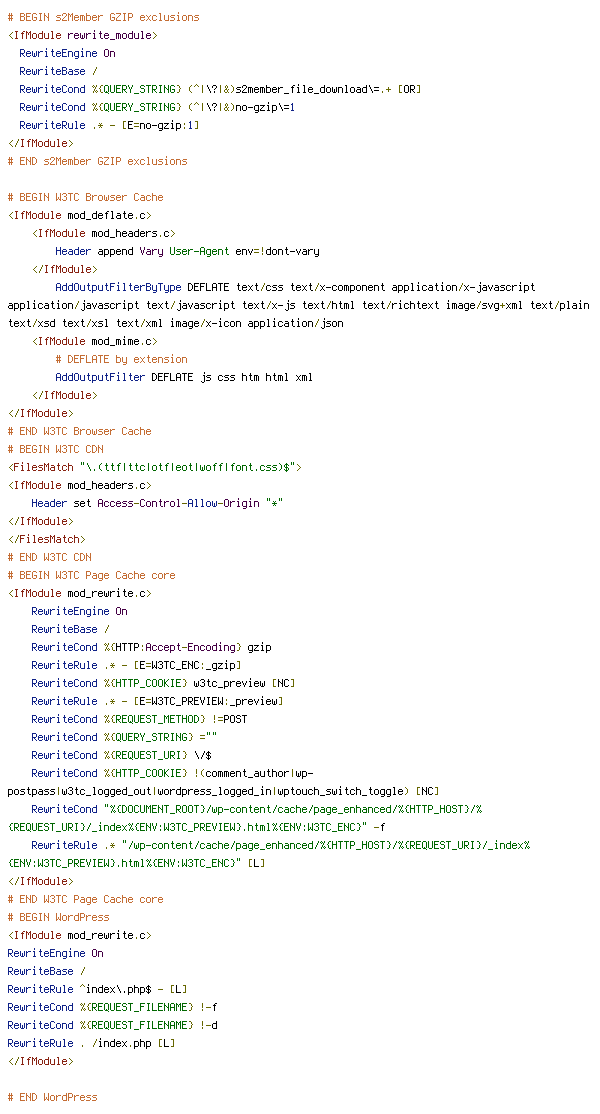
Task: Click the 'E=W3TC_PREVIEW:_preview' RewriteRule line
Action: coord(158,701)
